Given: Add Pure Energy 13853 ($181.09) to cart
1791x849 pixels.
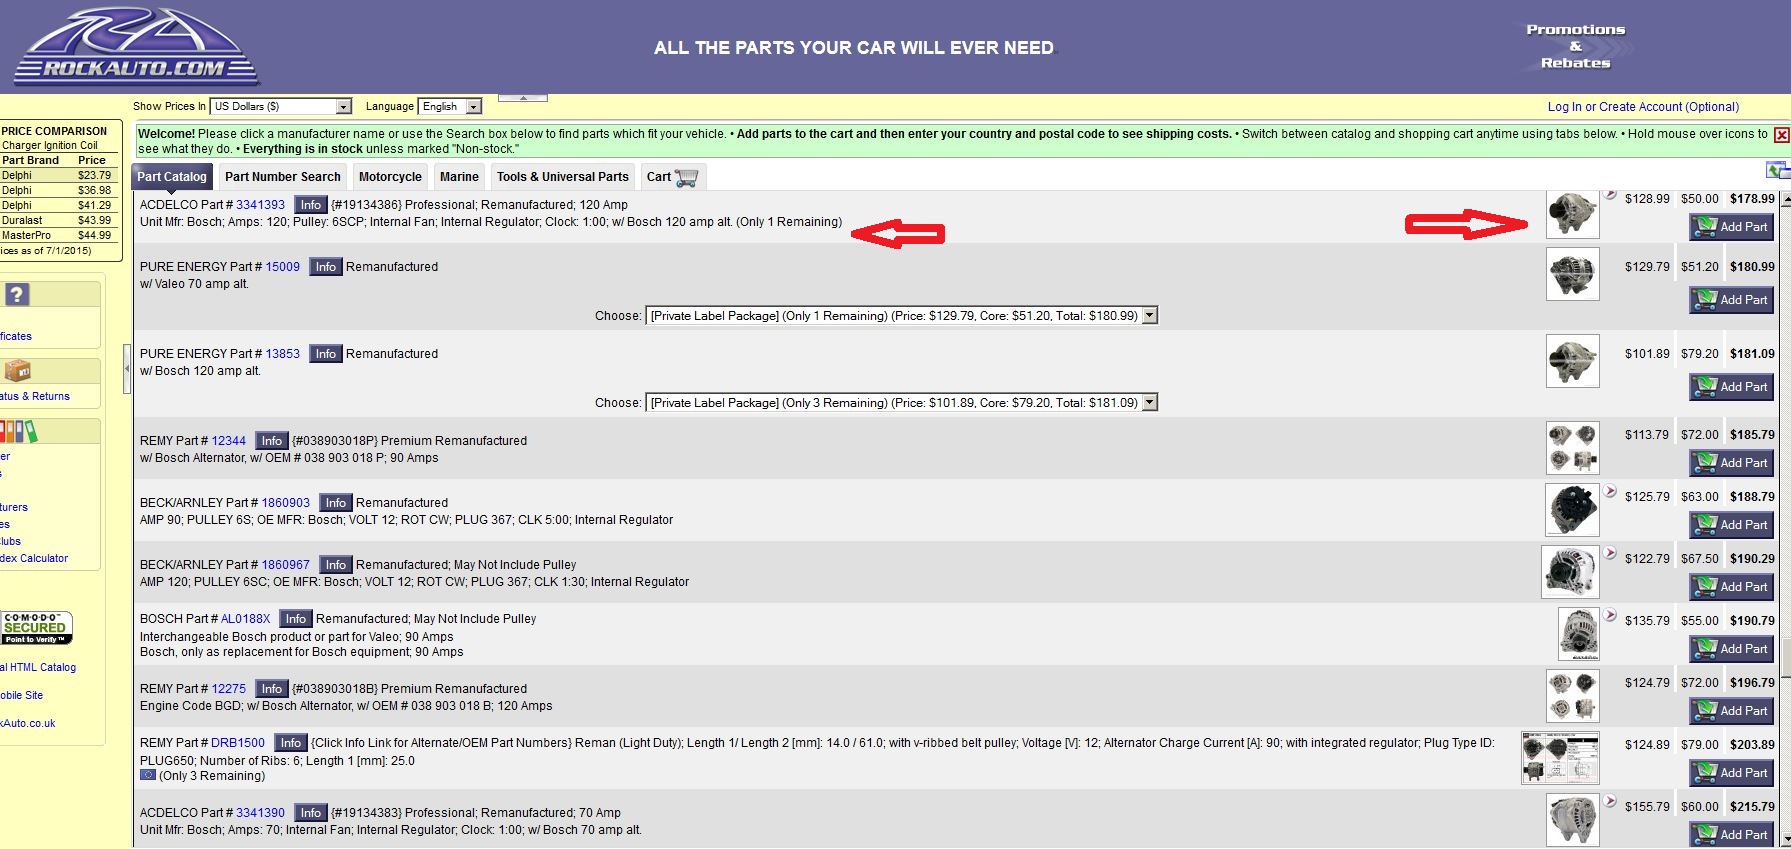Looking at the screenshot, I should [1733, 386].
